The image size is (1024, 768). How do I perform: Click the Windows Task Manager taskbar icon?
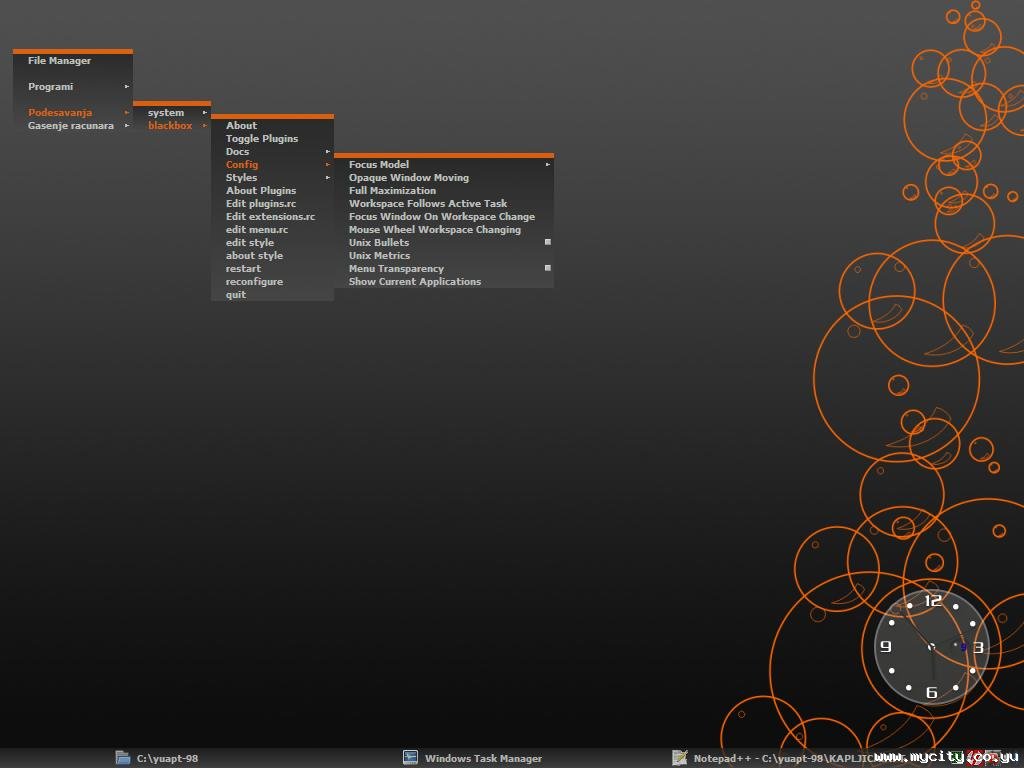pyautogui.click(x=410, y=758)
